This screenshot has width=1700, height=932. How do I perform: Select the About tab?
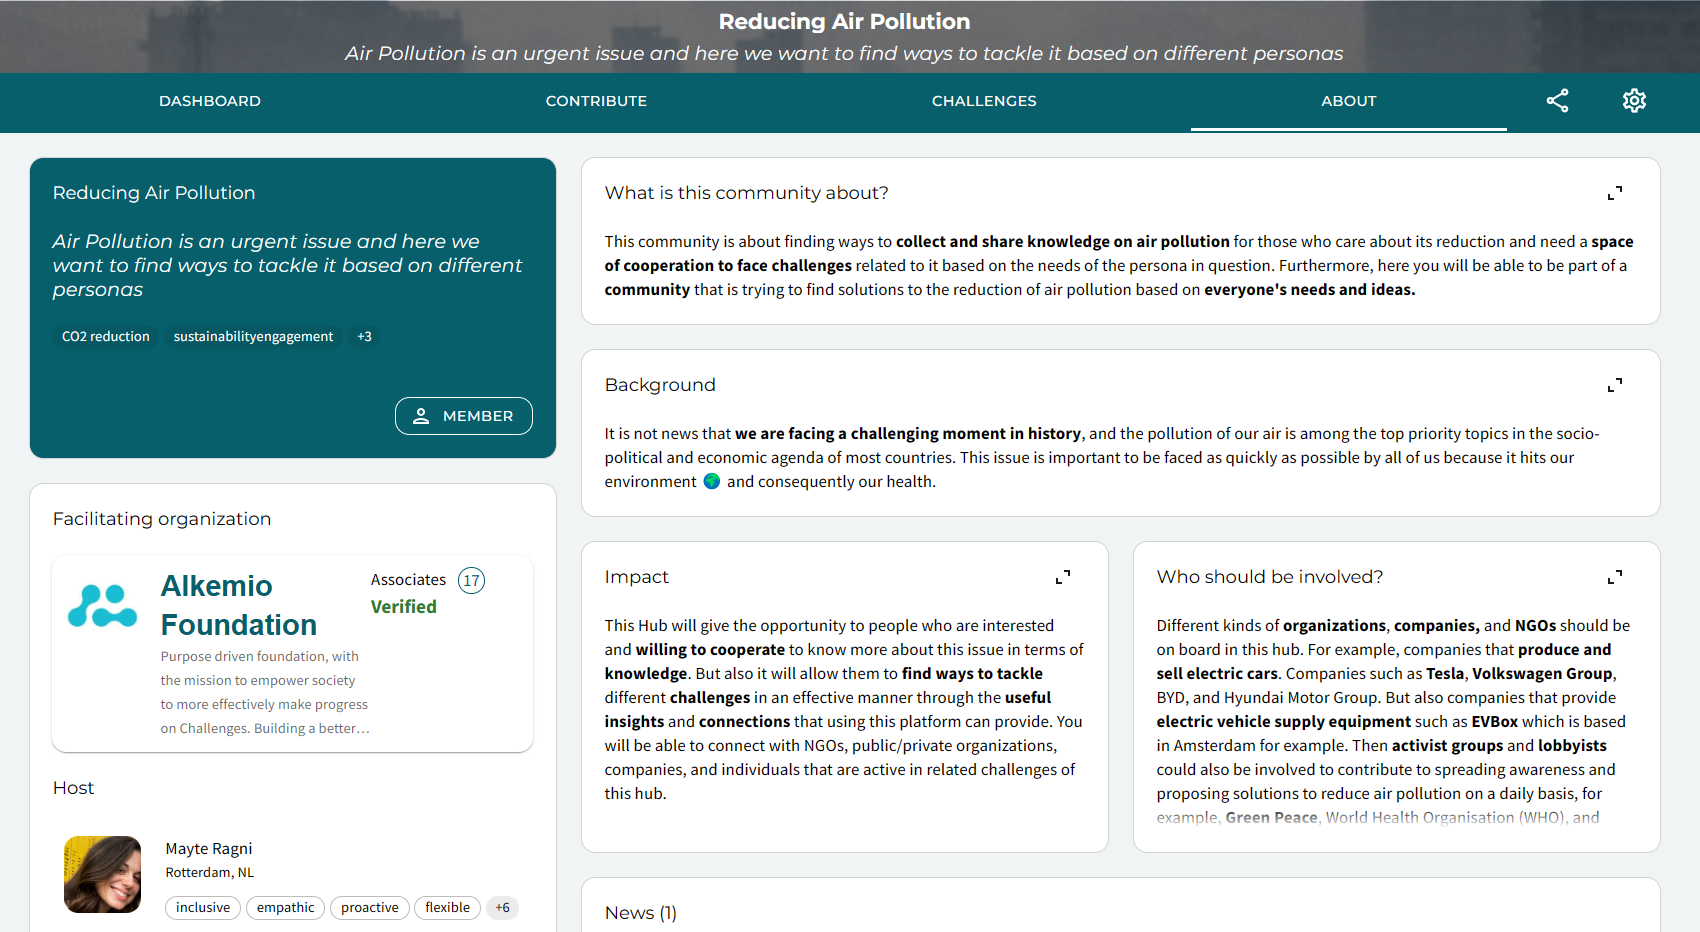(1348, 101)
